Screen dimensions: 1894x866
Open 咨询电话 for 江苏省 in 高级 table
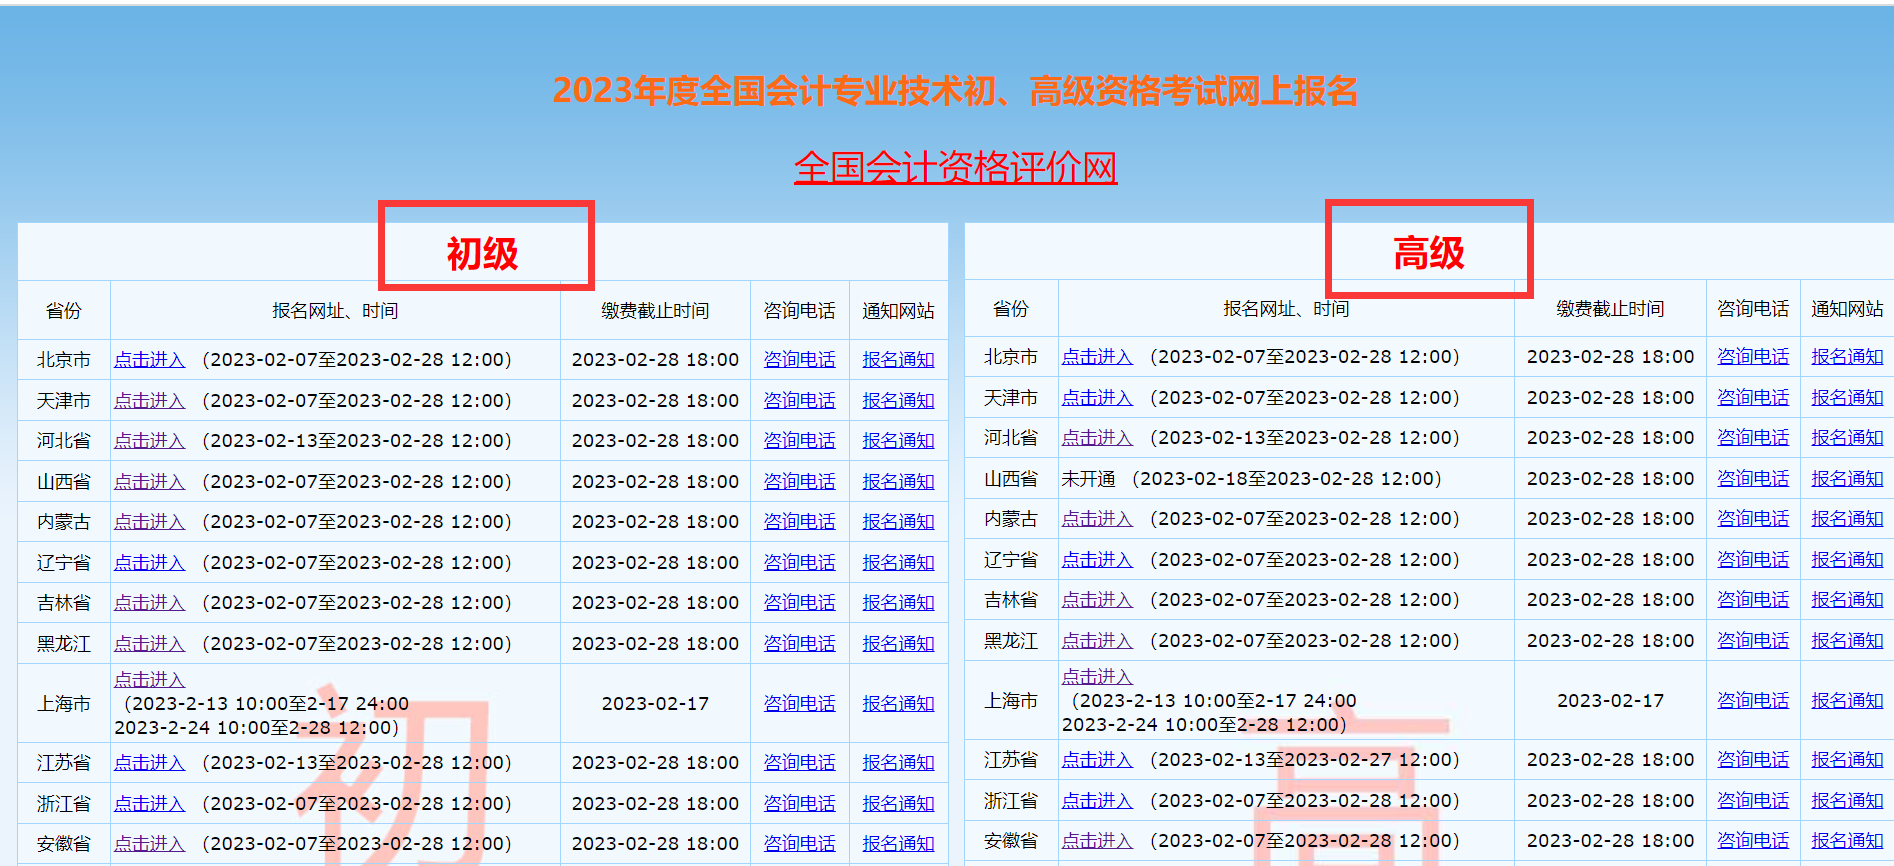(1753, 760)
